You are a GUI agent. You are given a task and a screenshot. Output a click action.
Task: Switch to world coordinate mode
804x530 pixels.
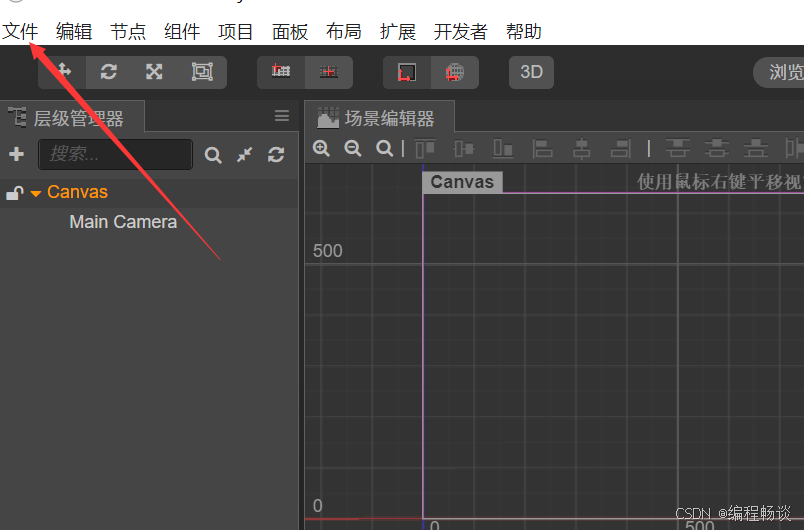tap(454, 72)
